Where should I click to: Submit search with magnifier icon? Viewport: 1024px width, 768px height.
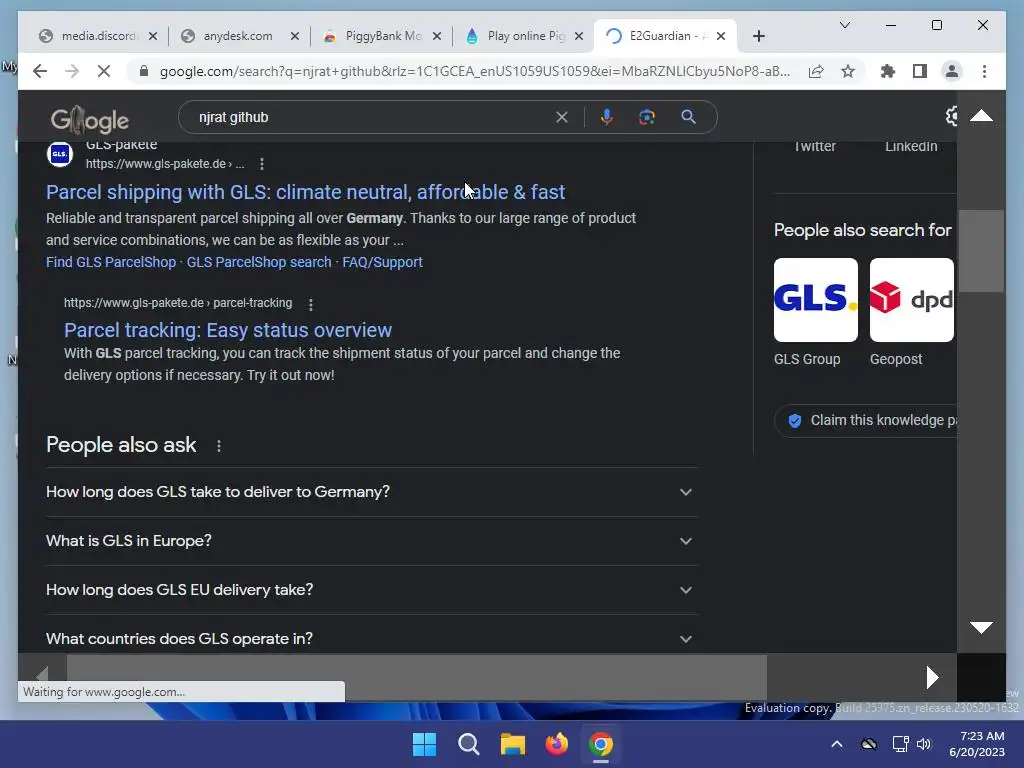tap(688, 118)
